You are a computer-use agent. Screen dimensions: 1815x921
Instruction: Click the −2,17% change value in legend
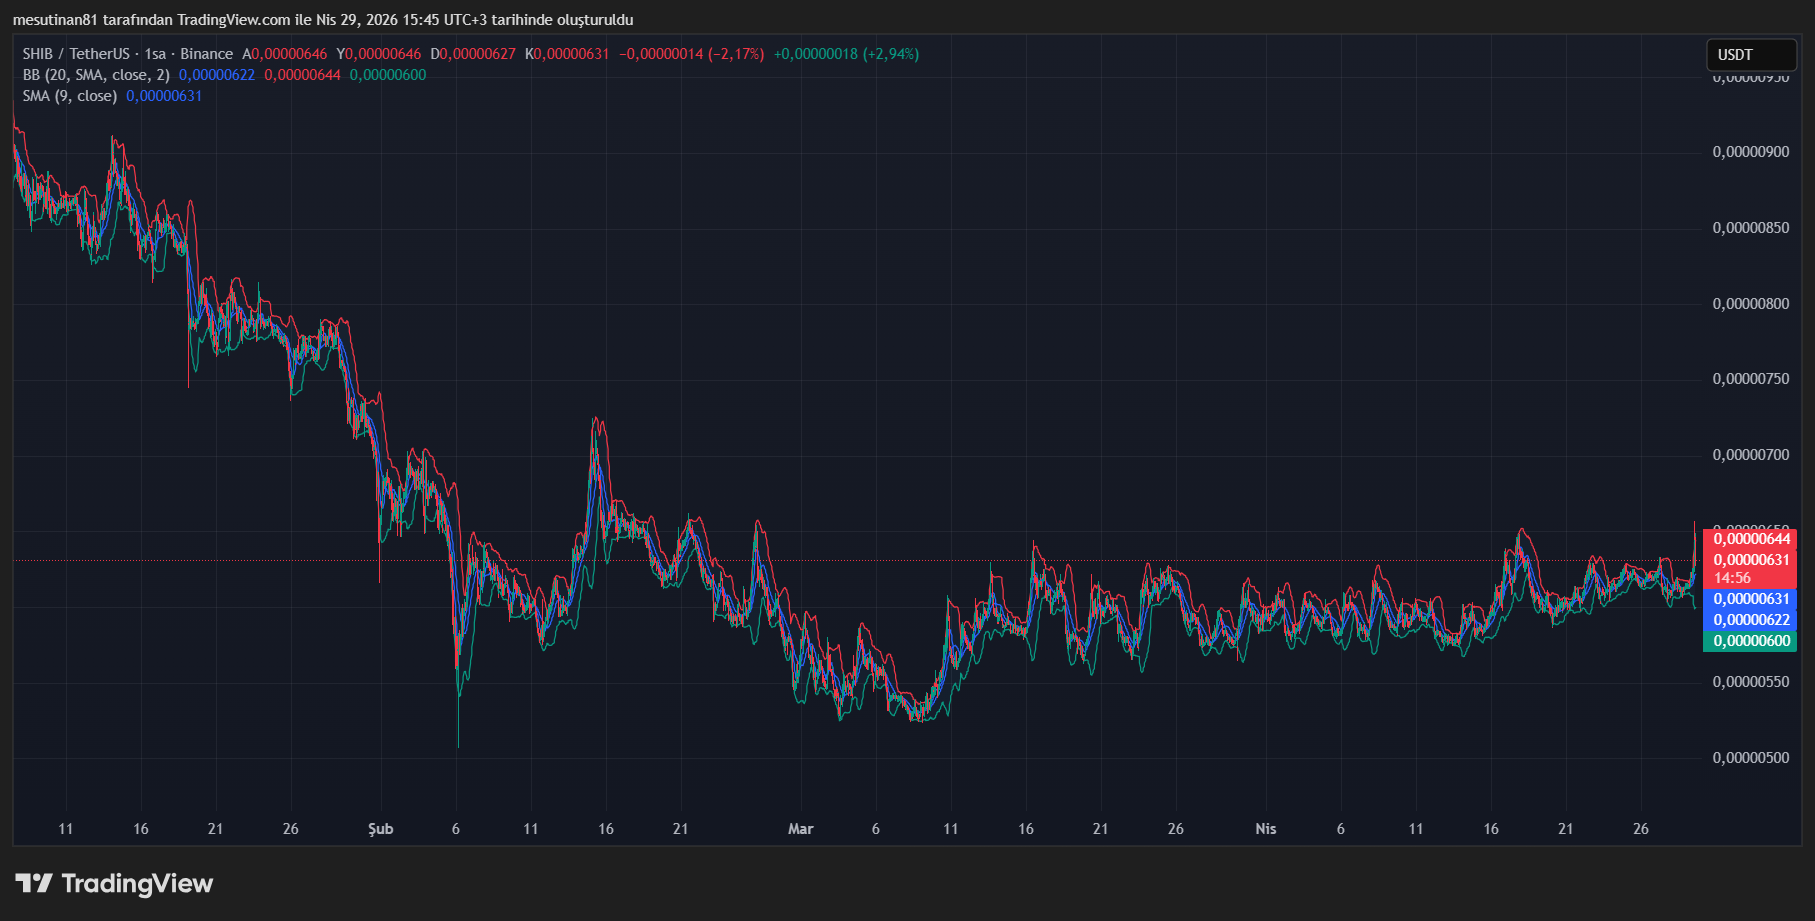pyautogui.click(x=736, y=54)
